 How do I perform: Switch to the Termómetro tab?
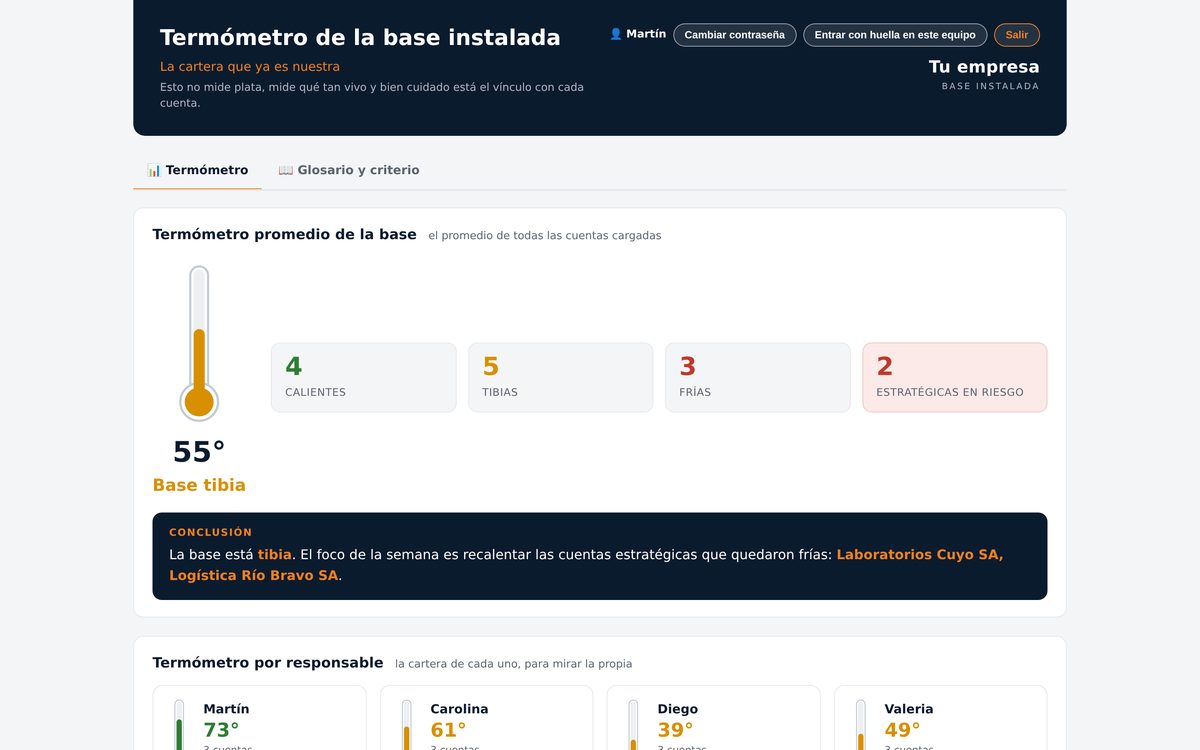pos(197,170)
